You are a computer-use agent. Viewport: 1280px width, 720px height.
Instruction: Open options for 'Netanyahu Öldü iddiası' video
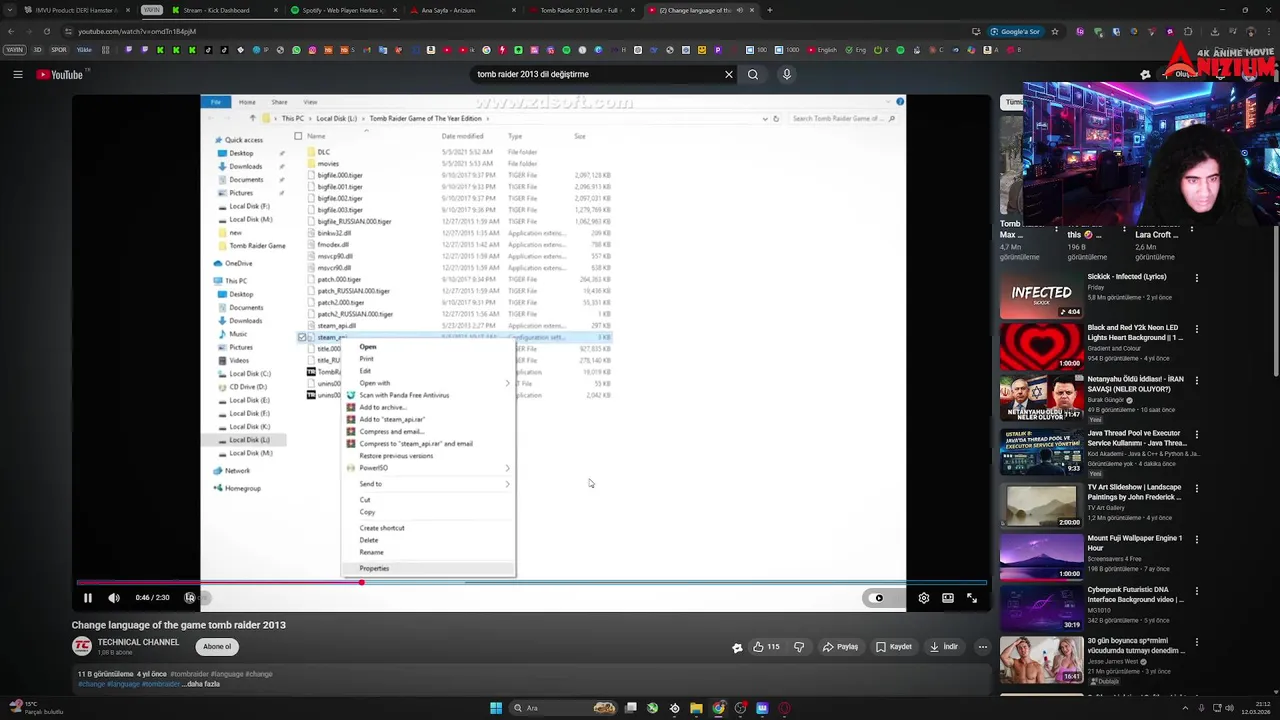pyautogui.click(x=1197, y=380)
